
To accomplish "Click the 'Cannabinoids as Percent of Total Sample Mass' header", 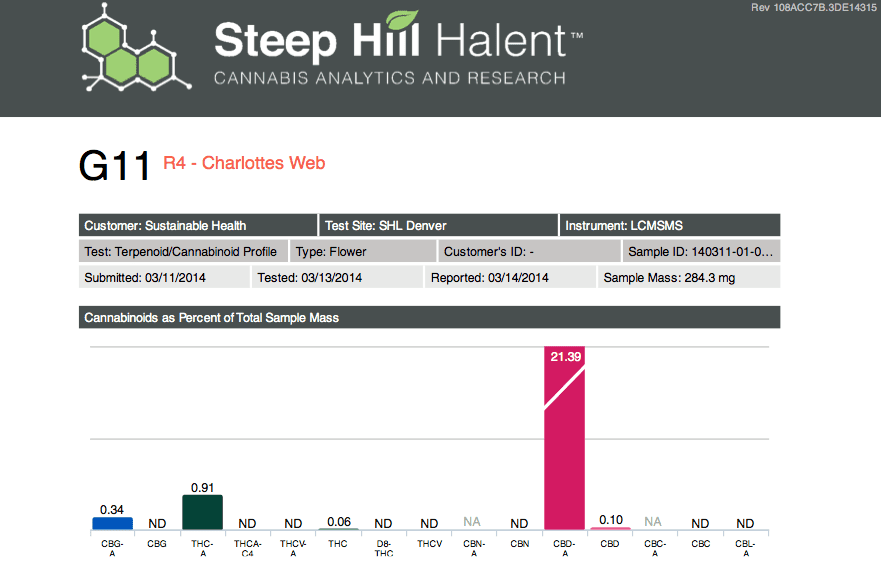I will tap(429, 318).
